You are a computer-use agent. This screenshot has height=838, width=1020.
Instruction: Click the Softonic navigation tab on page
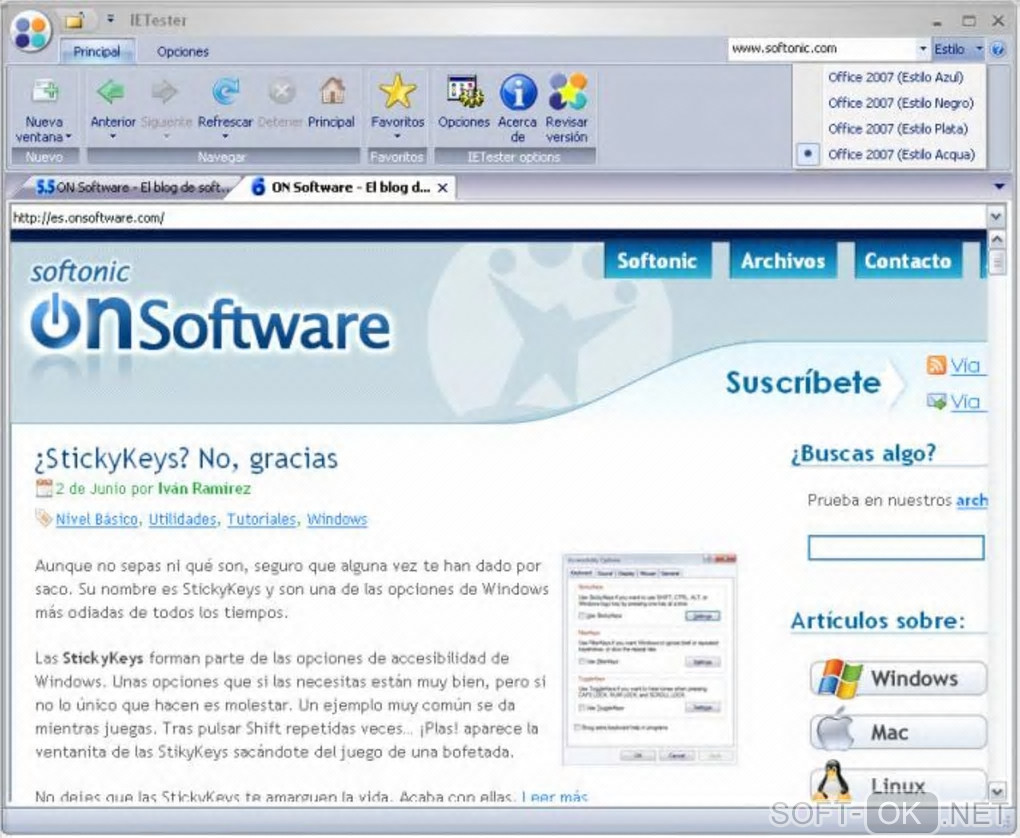pyautogui.click(x=657, y=261)
